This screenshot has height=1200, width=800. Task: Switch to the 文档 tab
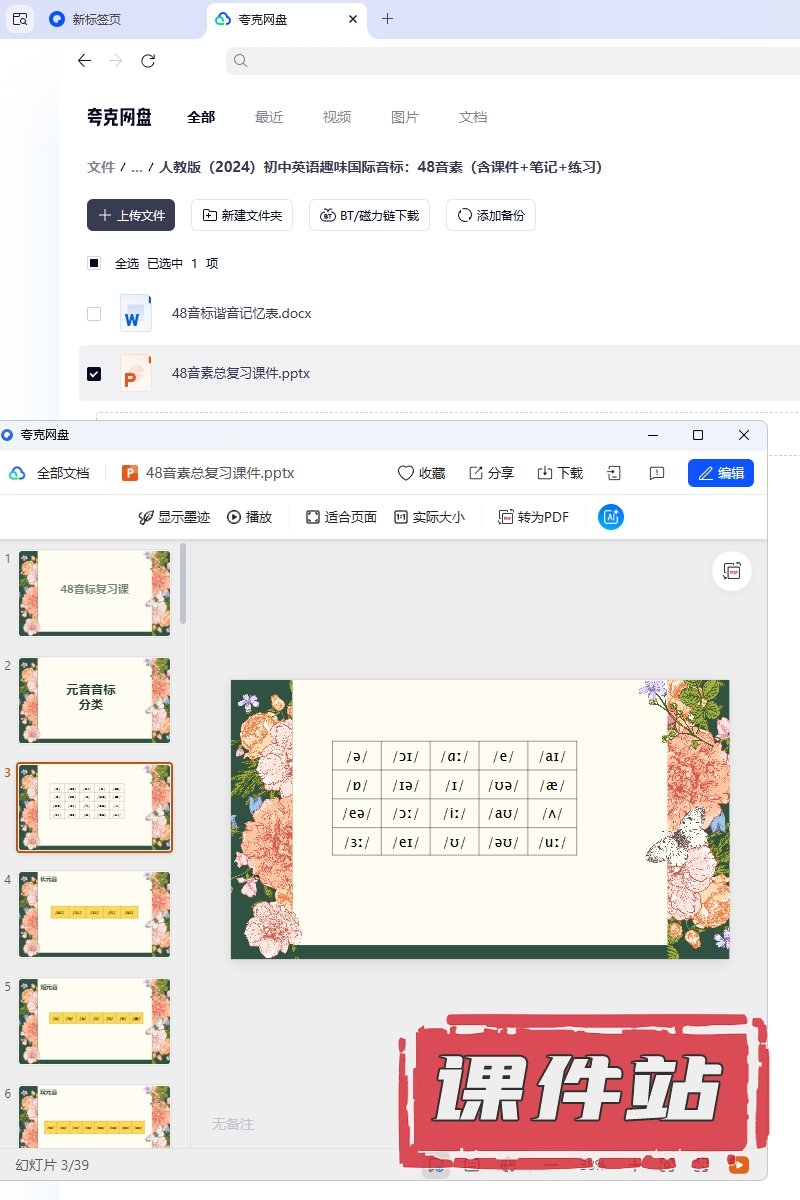[473, 117]
